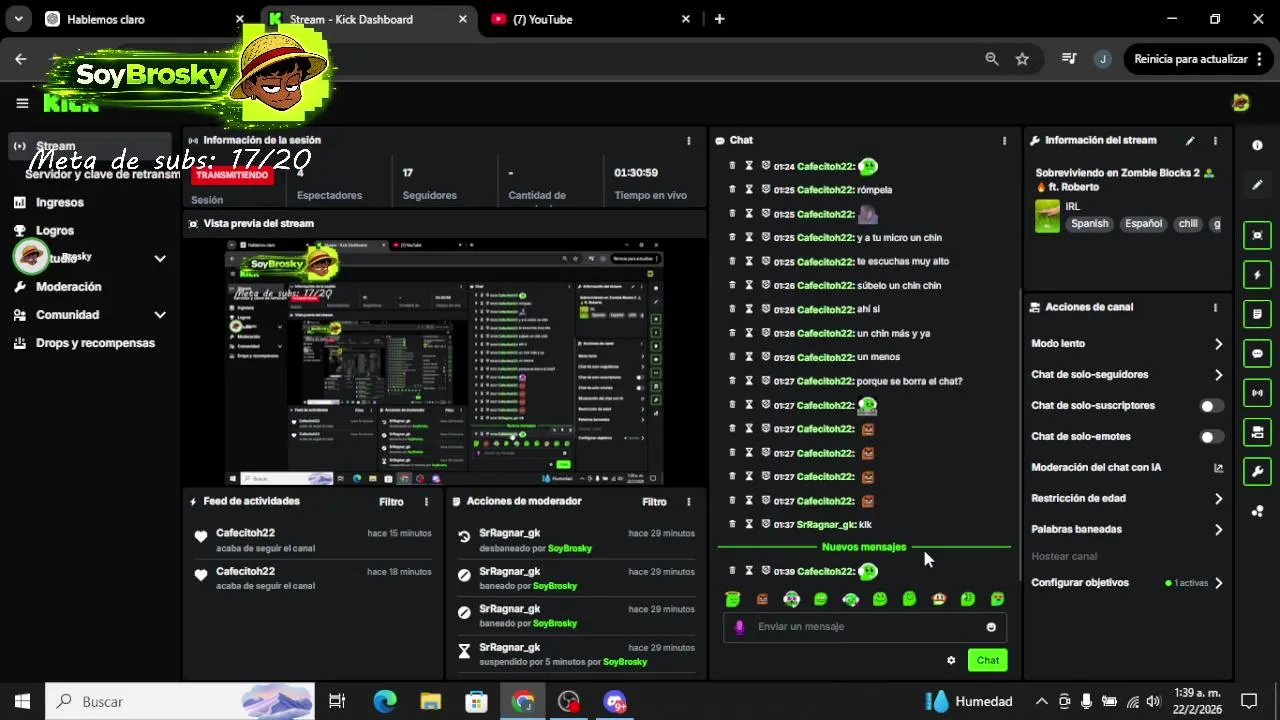Click the pencil edit icon in right sidebar
This screenshot has width=1280, height=720.
pos(1257,185)
